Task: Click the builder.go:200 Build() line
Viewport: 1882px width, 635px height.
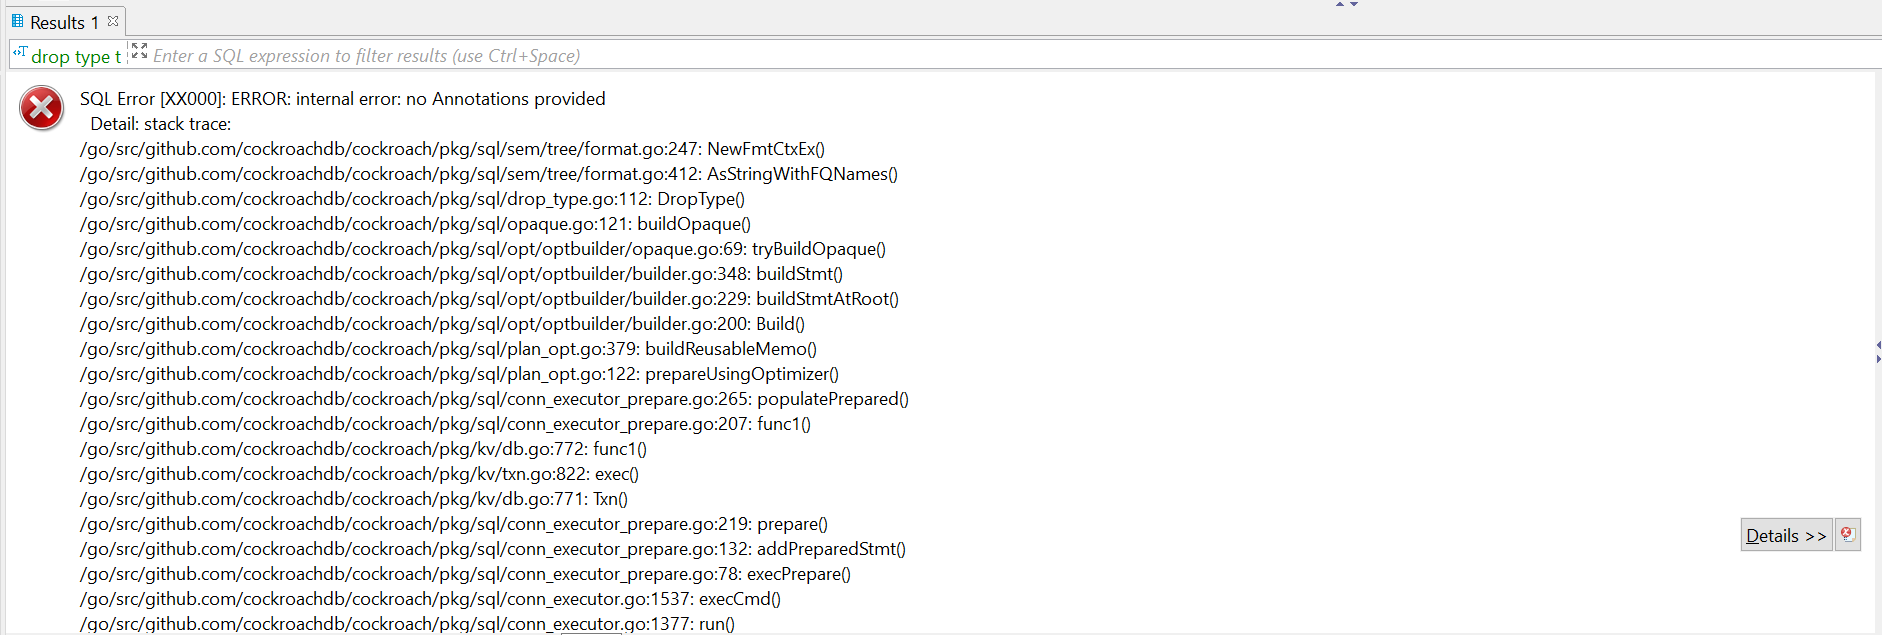Action: tap(442, 324)
